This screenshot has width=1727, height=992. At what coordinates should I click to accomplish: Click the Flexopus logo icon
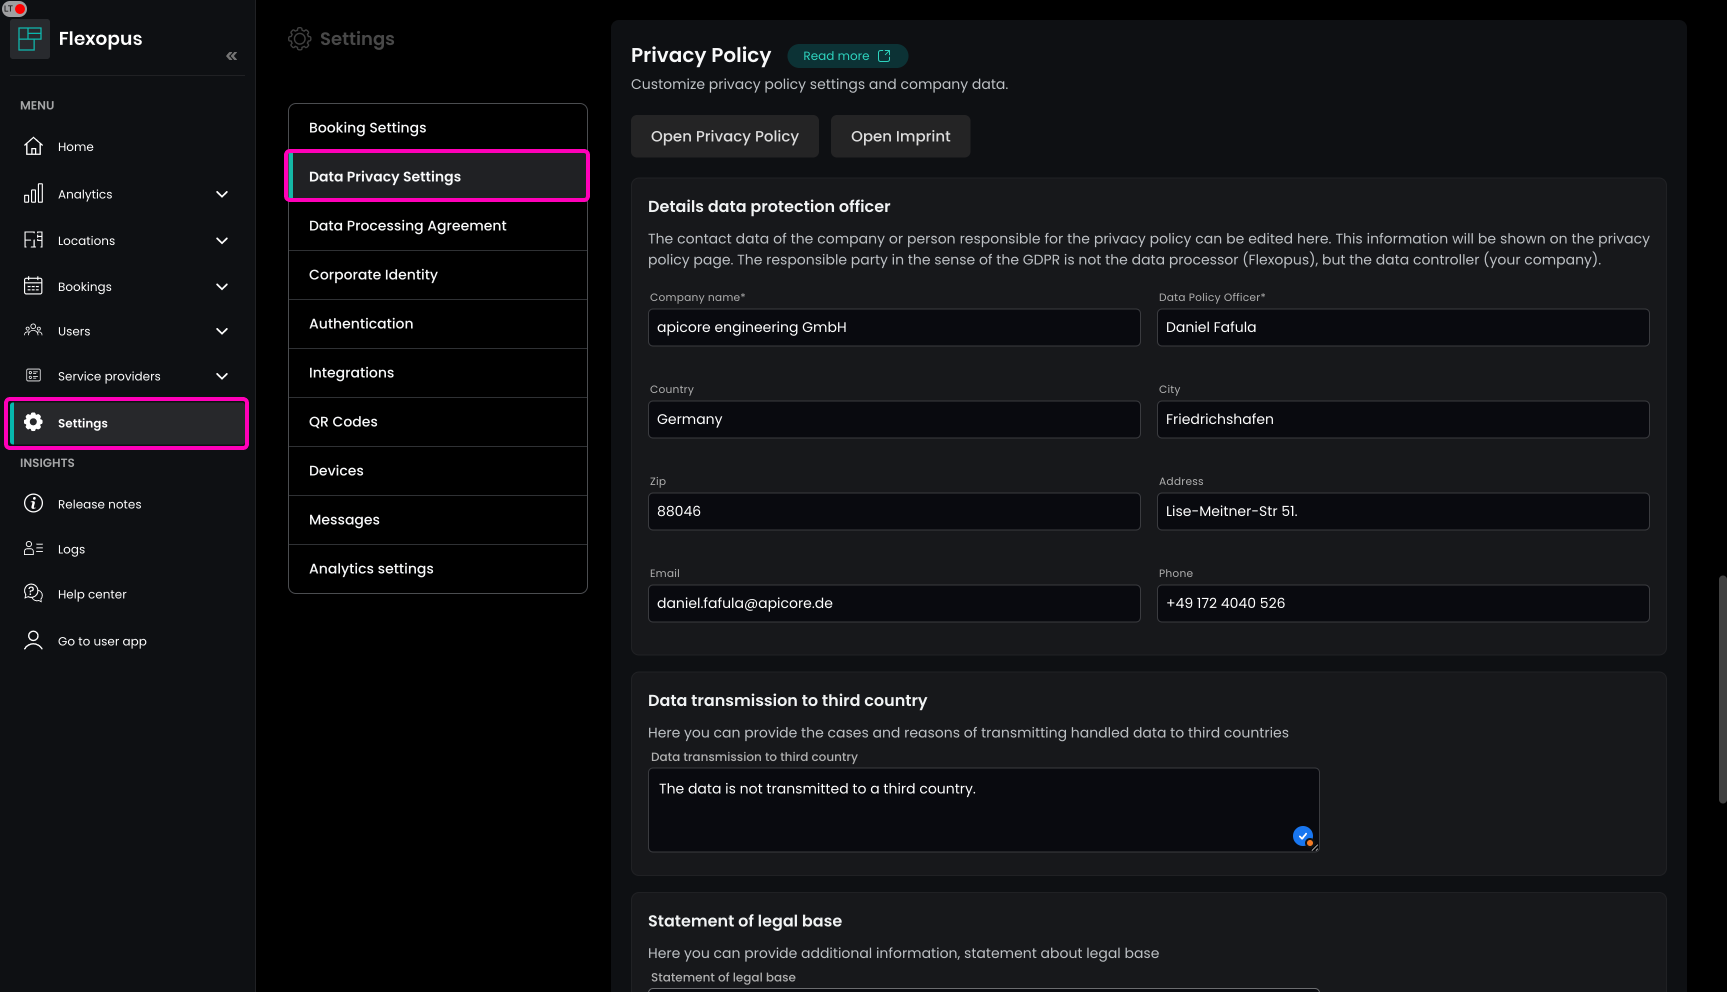pos(30,39)
